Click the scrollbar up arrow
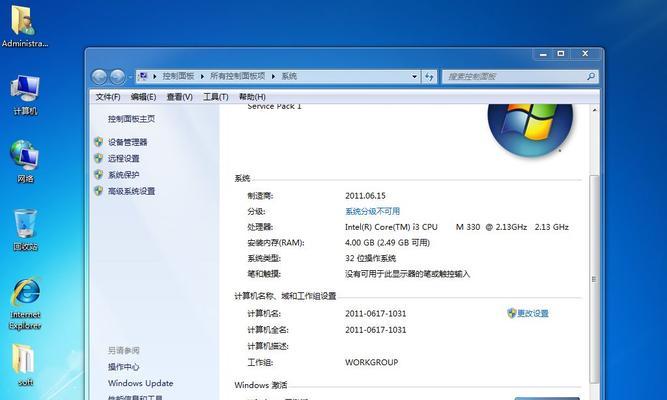 pyautogui.click(x=594, y=110)
